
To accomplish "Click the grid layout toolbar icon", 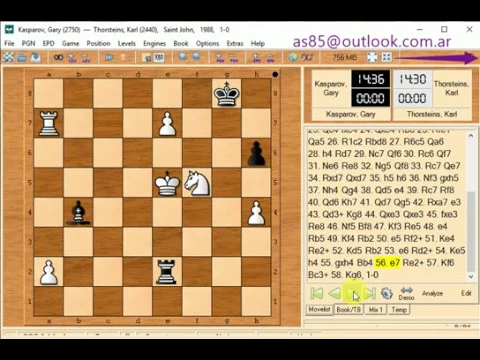I will click(x=387, y=58).
